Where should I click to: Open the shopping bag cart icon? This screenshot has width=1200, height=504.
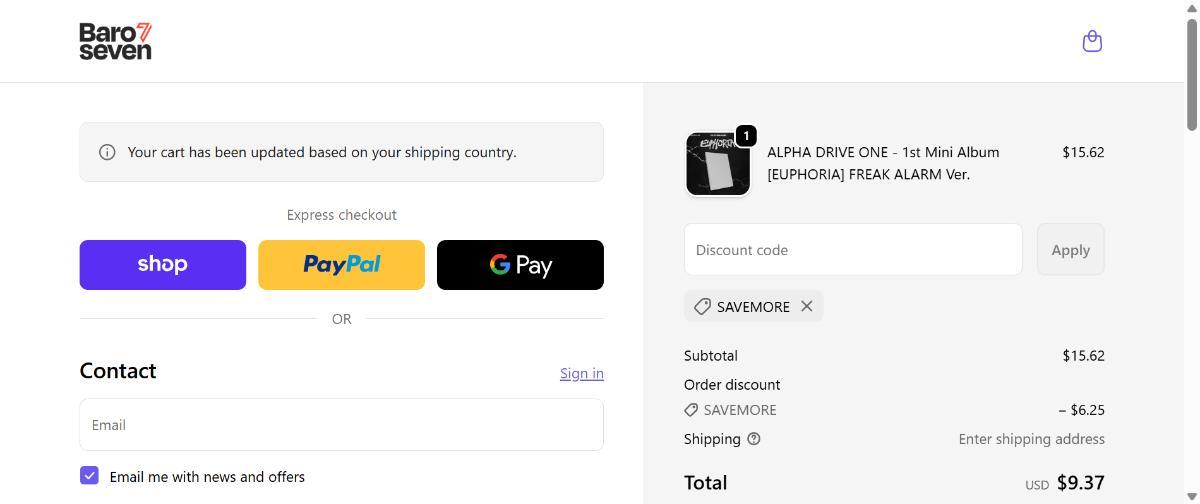coord(1092,41)
